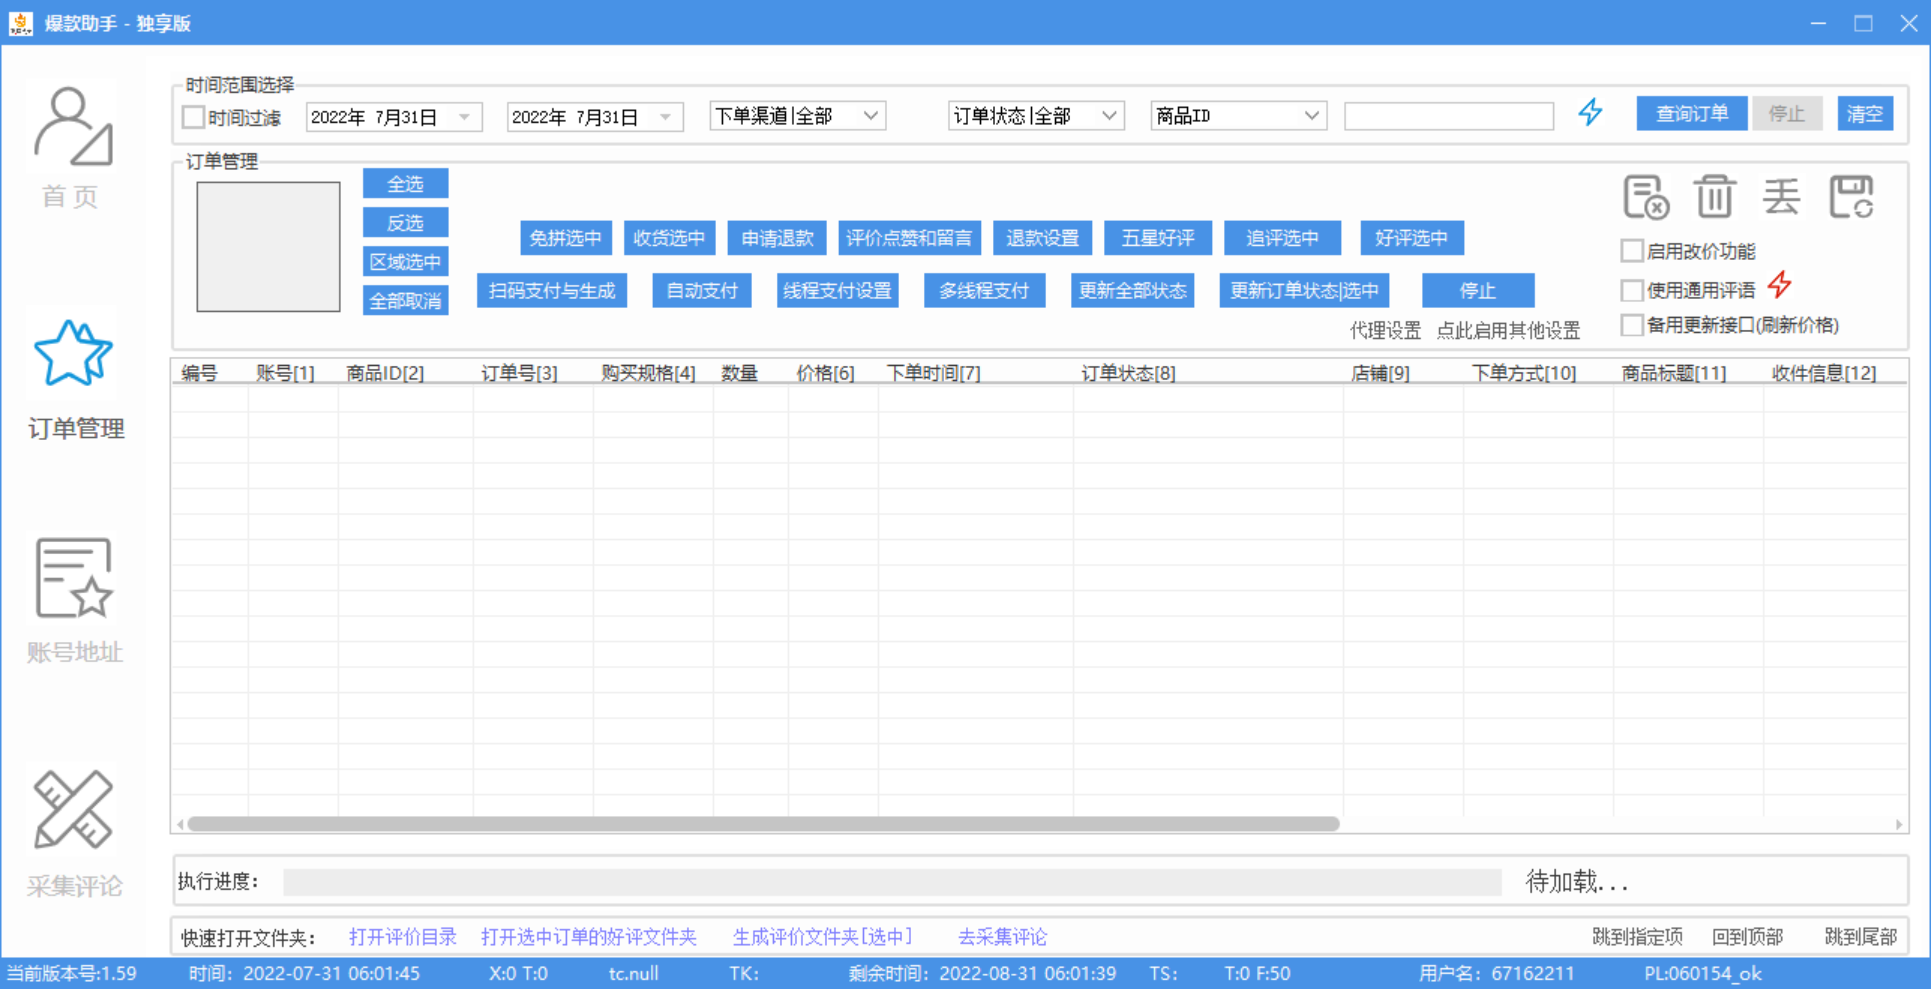Open 点此启用其他设置 entry
The height and width of the screenshot is (989, 1931).
pyautogui.click(x=1510, y=330)
